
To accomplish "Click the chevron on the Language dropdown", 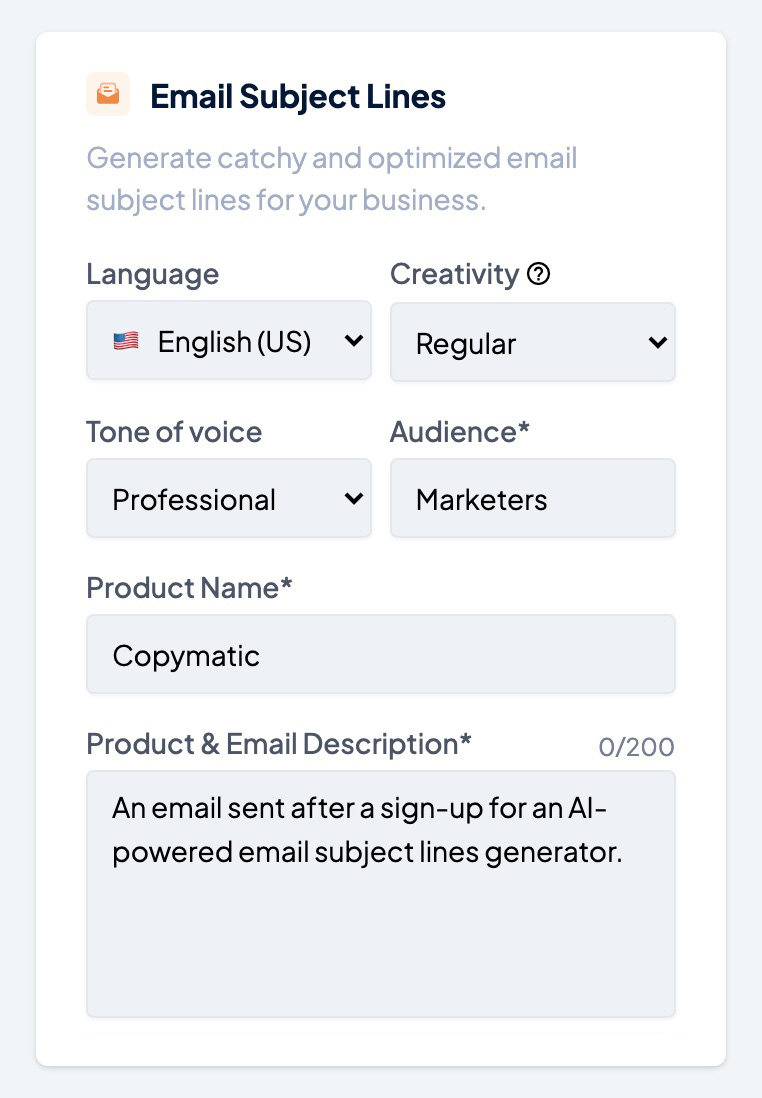I will pyautogui.click(x=354, y=341).
